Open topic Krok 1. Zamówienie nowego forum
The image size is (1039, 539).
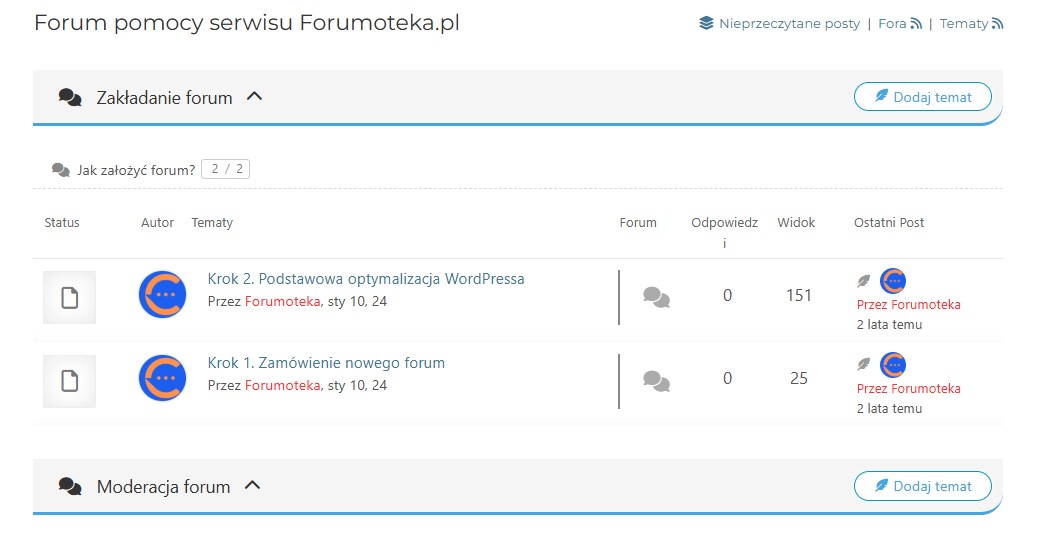tap(326, 363)
